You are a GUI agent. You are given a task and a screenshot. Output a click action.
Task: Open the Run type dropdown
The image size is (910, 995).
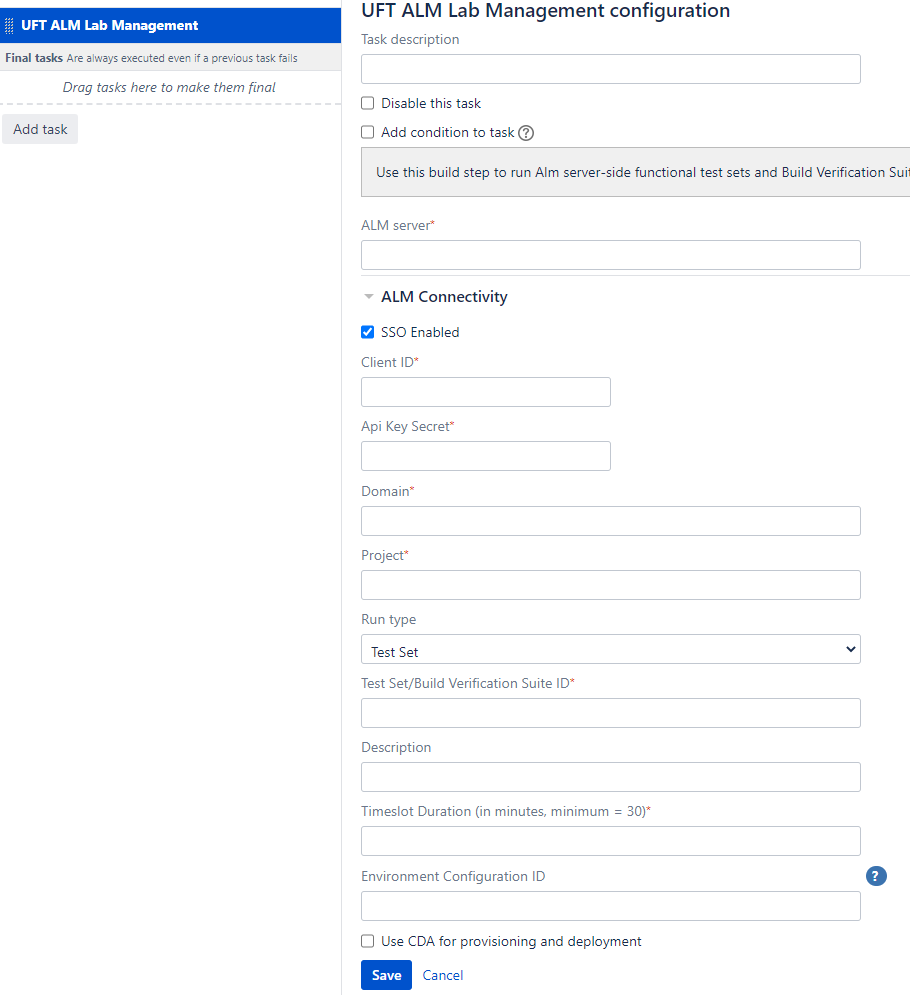coord(610,650)
